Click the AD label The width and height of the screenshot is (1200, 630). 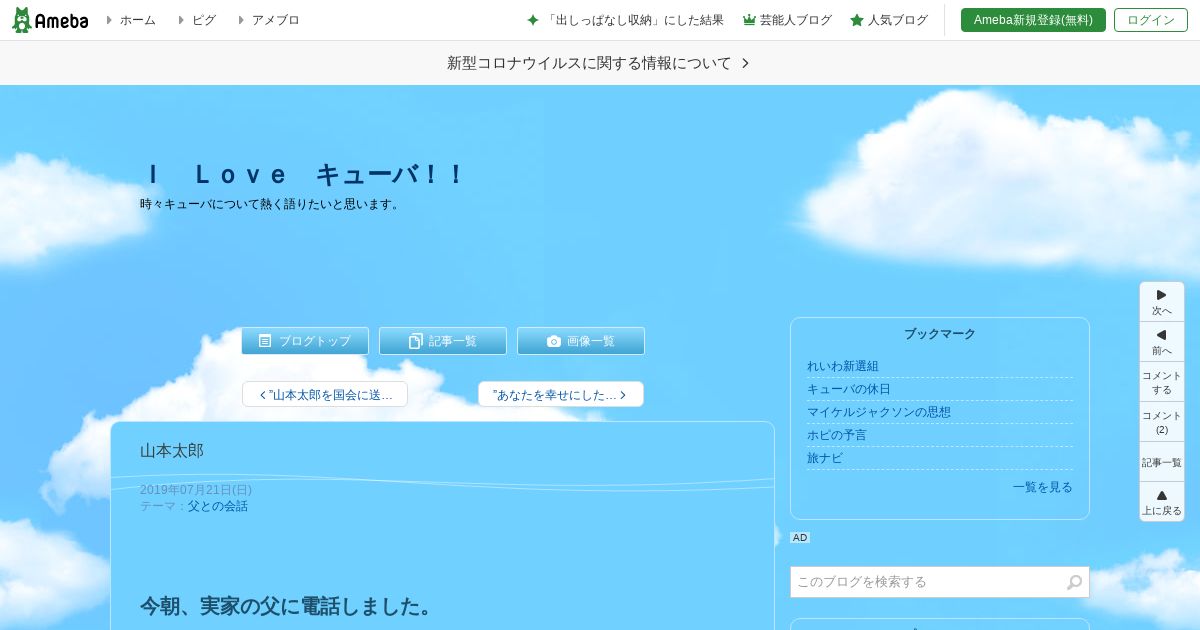click(x=800, y=538)
